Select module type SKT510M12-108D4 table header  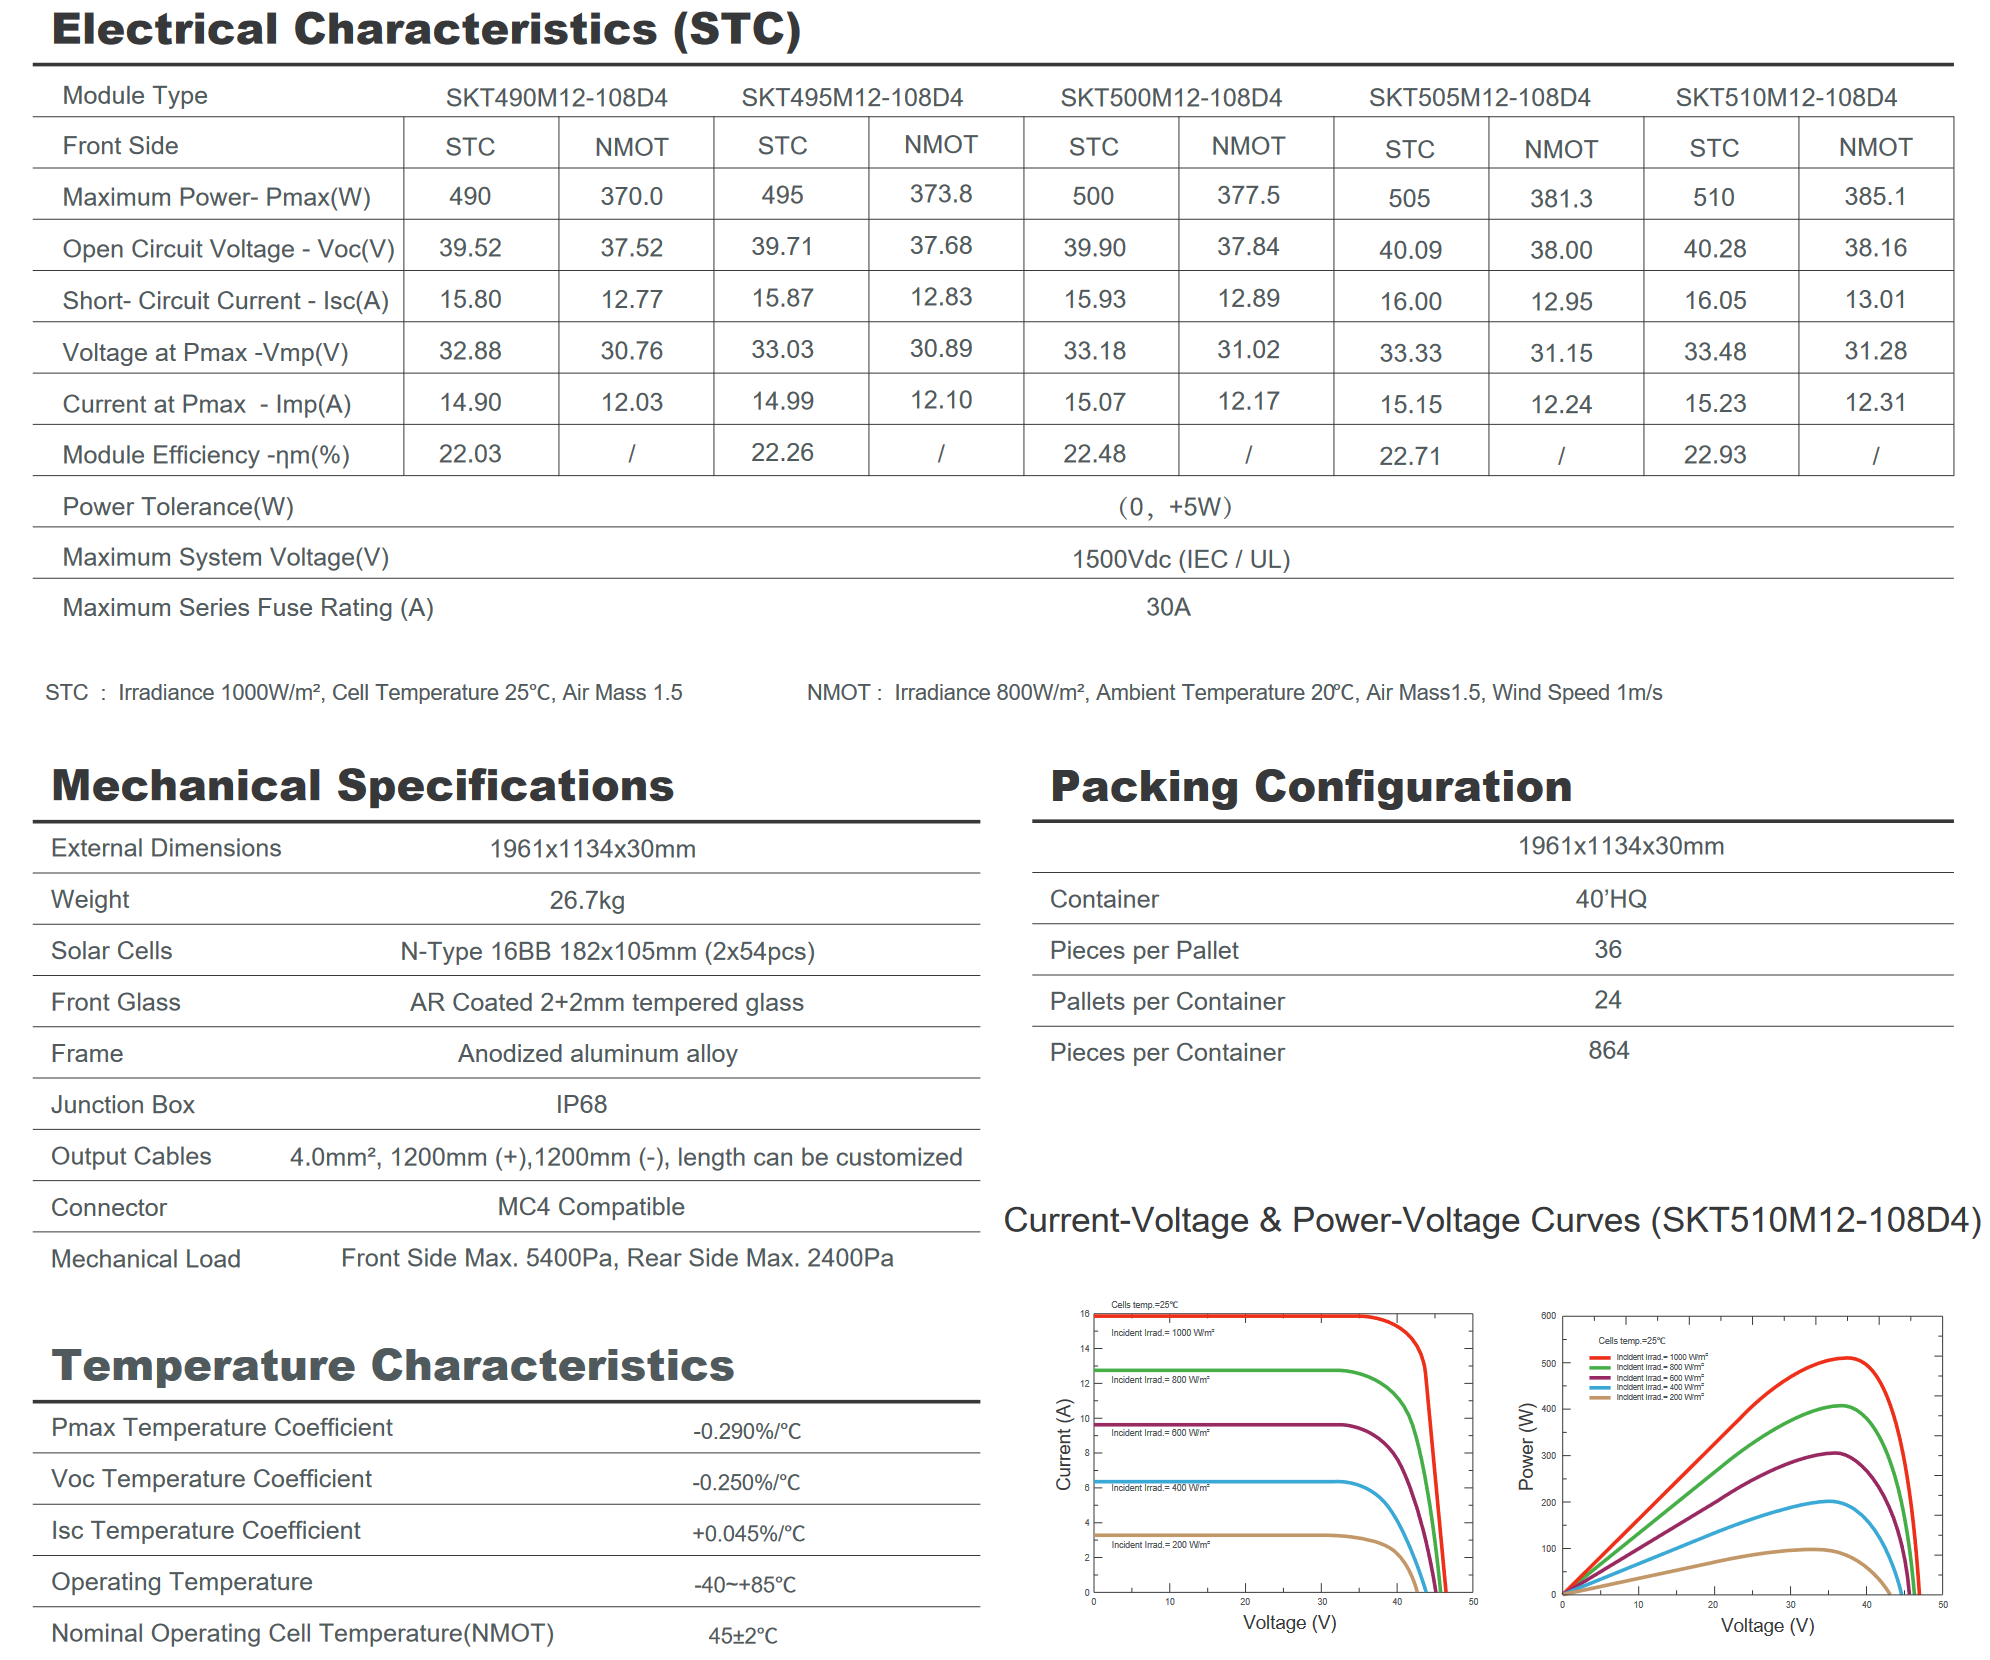click(1786, 98)
